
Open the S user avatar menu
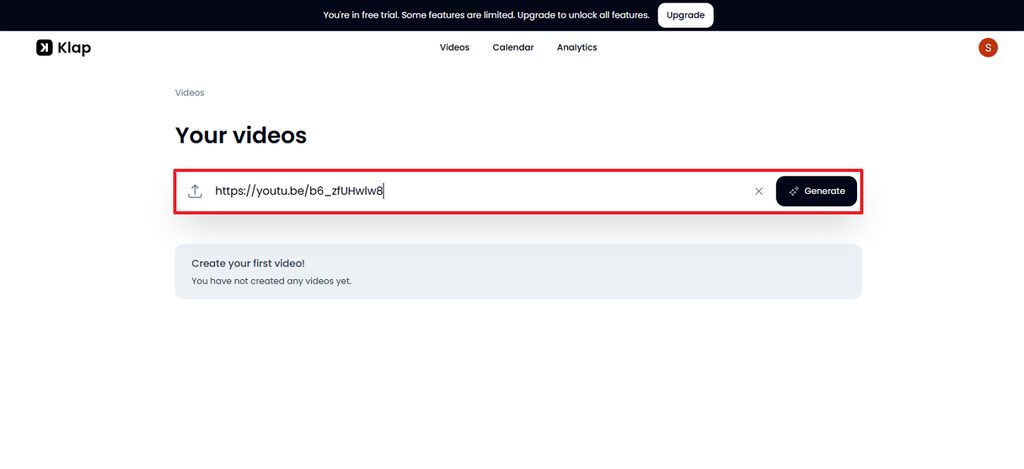click(x=987, y=48)
